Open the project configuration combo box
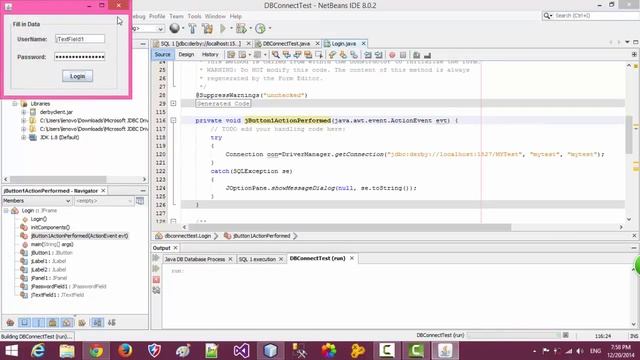Screen dimensions: 640x360 pyautogui.click(x=147, y=28)
